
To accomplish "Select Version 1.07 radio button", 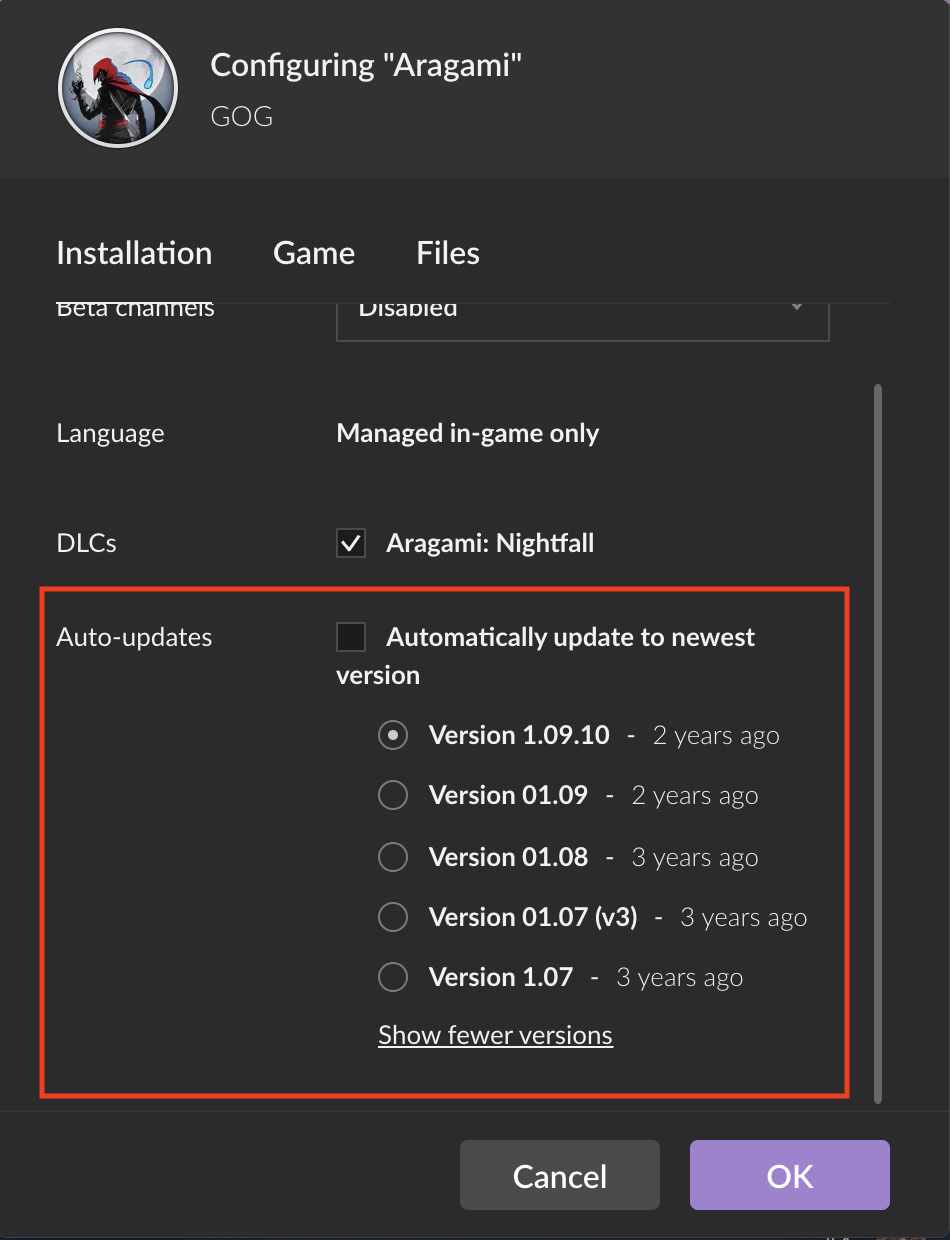I will tap(393, 977).
